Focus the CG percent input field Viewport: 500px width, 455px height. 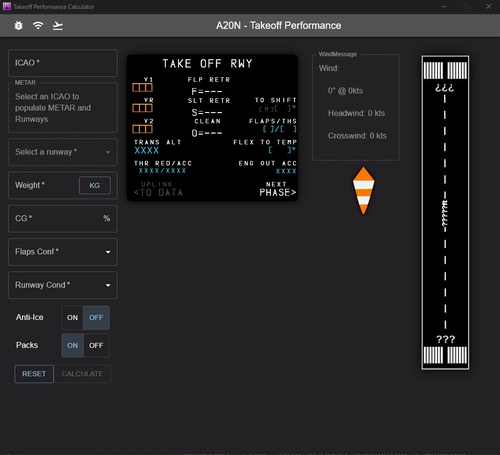63,219
